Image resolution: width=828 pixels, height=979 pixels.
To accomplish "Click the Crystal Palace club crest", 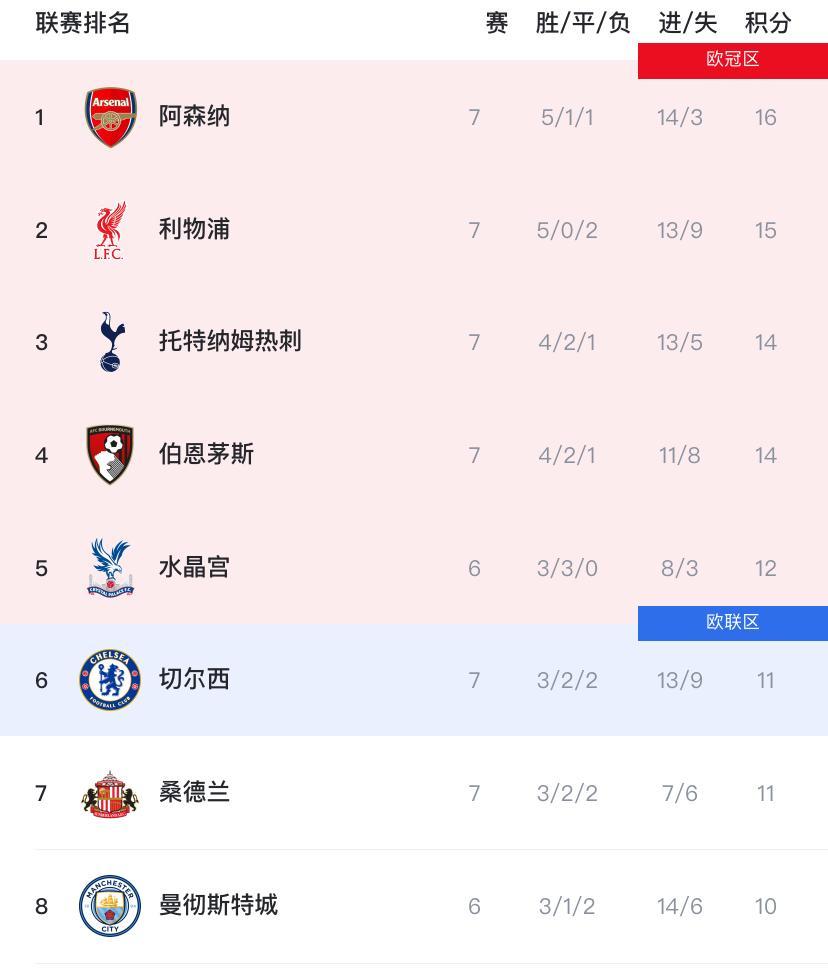I will coord(110,567).
